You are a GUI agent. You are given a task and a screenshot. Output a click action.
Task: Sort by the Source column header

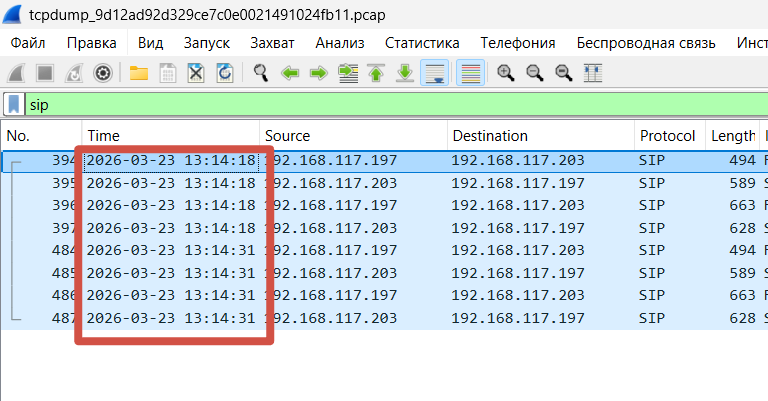click(353, 136)
